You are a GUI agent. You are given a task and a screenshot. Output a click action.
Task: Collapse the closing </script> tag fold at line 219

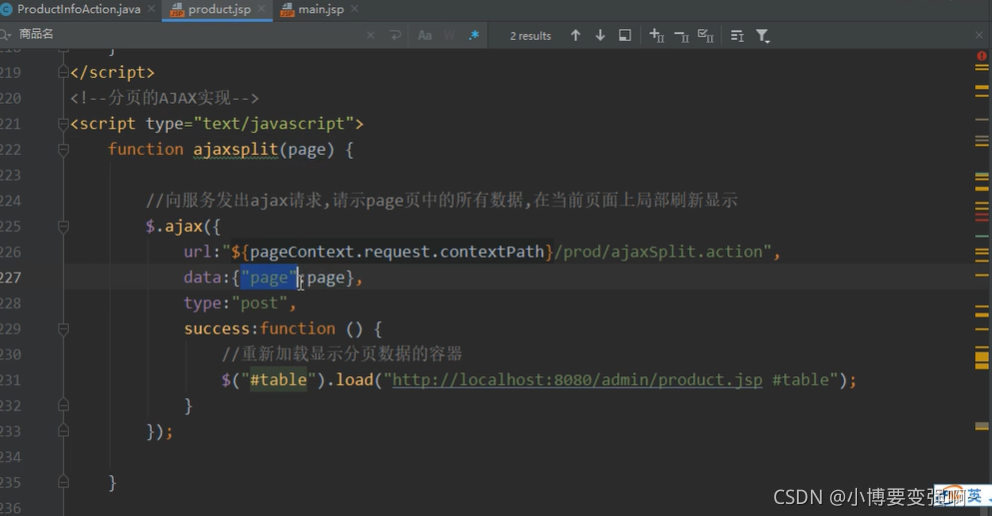tap(63, 72)
